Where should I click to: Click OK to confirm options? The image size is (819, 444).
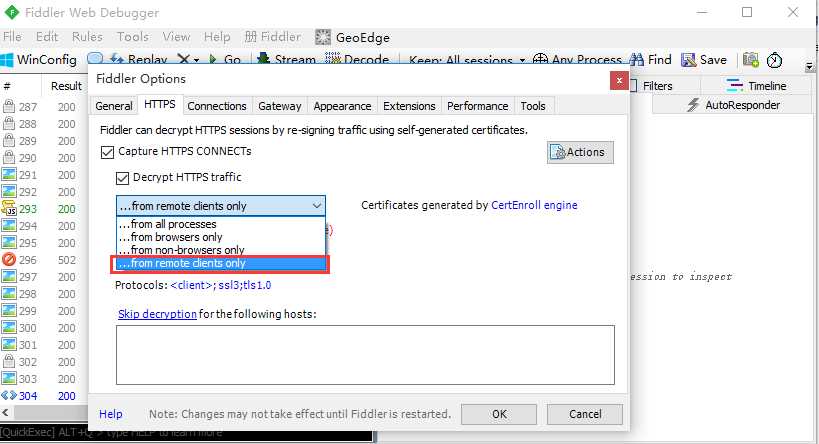tap(499, 414)
